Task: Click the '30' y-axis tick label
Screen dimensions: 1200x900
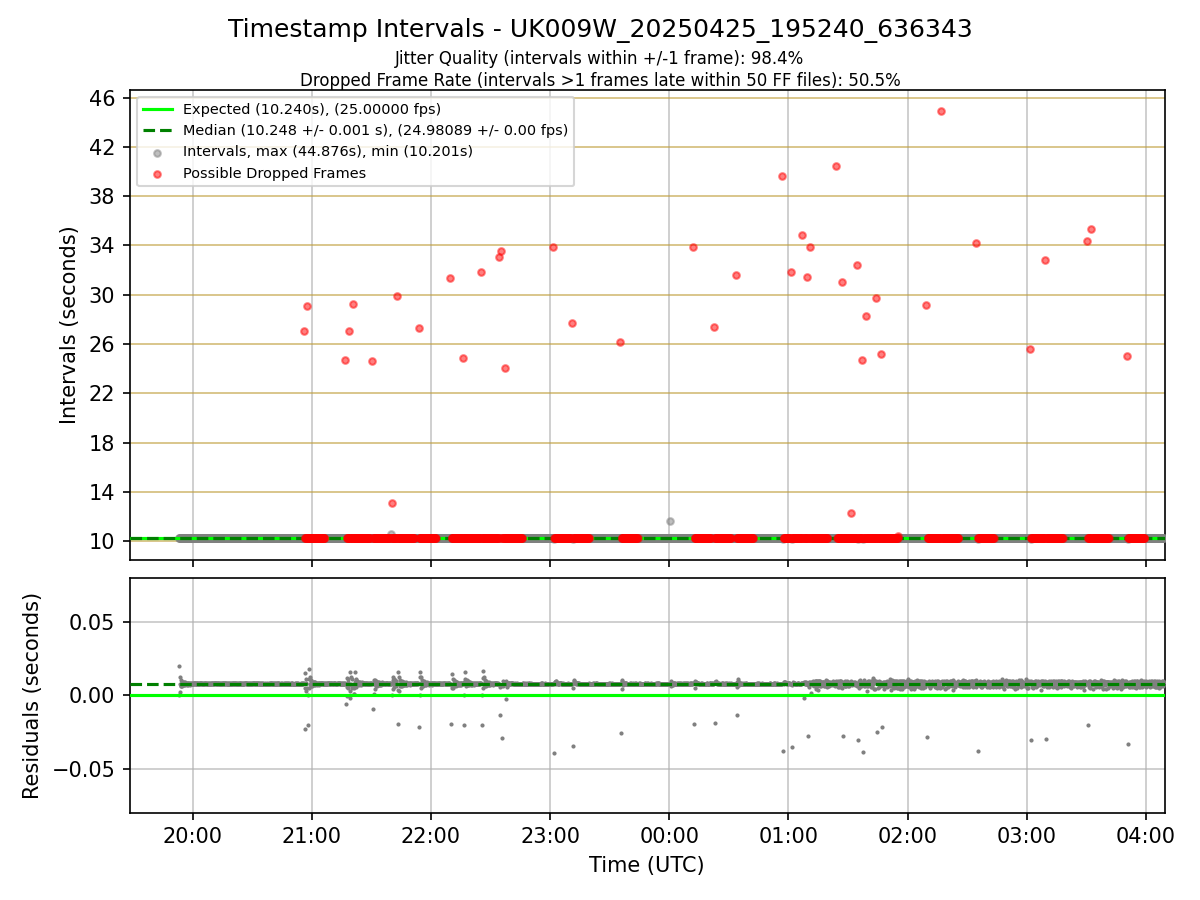Action: pyautogui.click(x=103, y=295)
